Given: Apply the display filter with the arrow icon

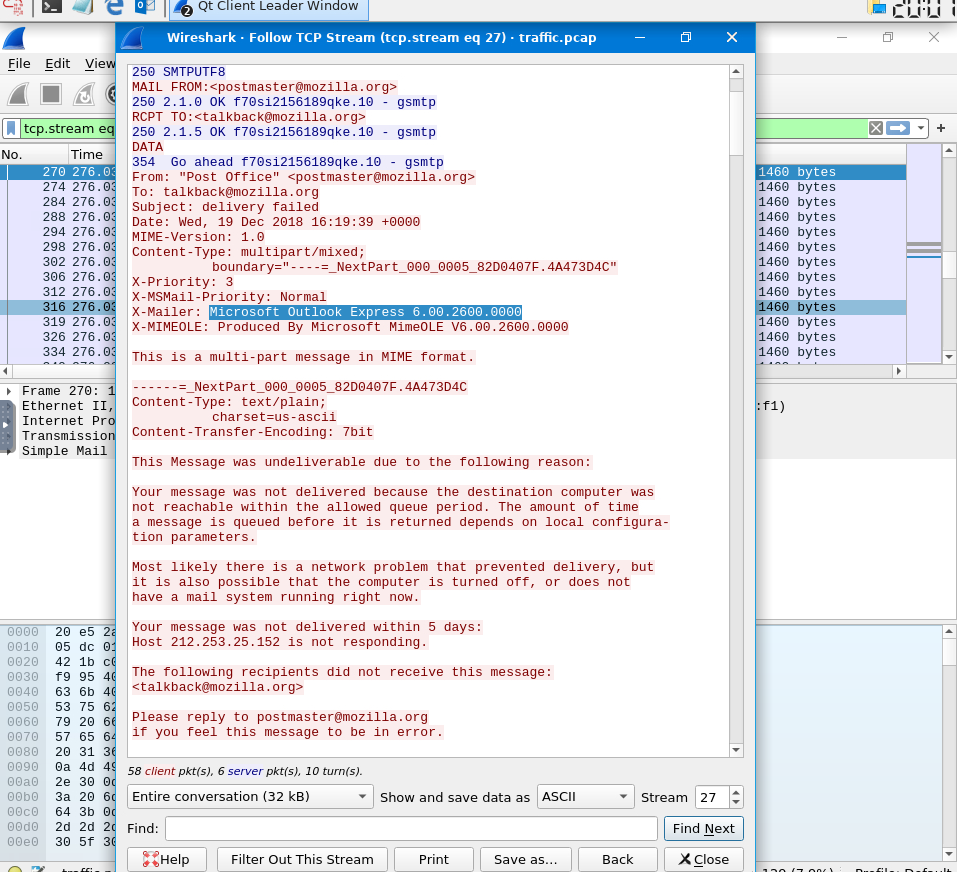Looking at the screenshot, I should 898,128.
